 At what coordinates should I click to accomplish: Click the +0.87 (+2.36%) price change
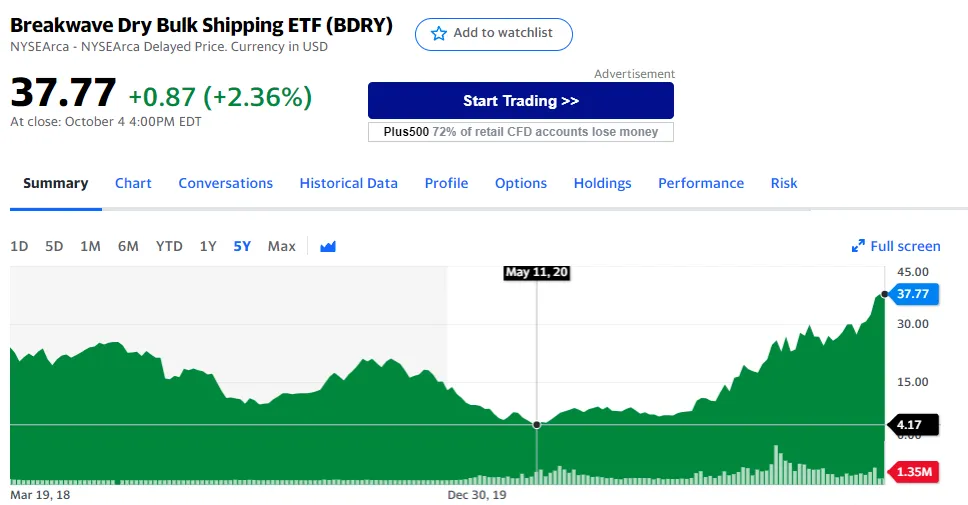[220, 97]
